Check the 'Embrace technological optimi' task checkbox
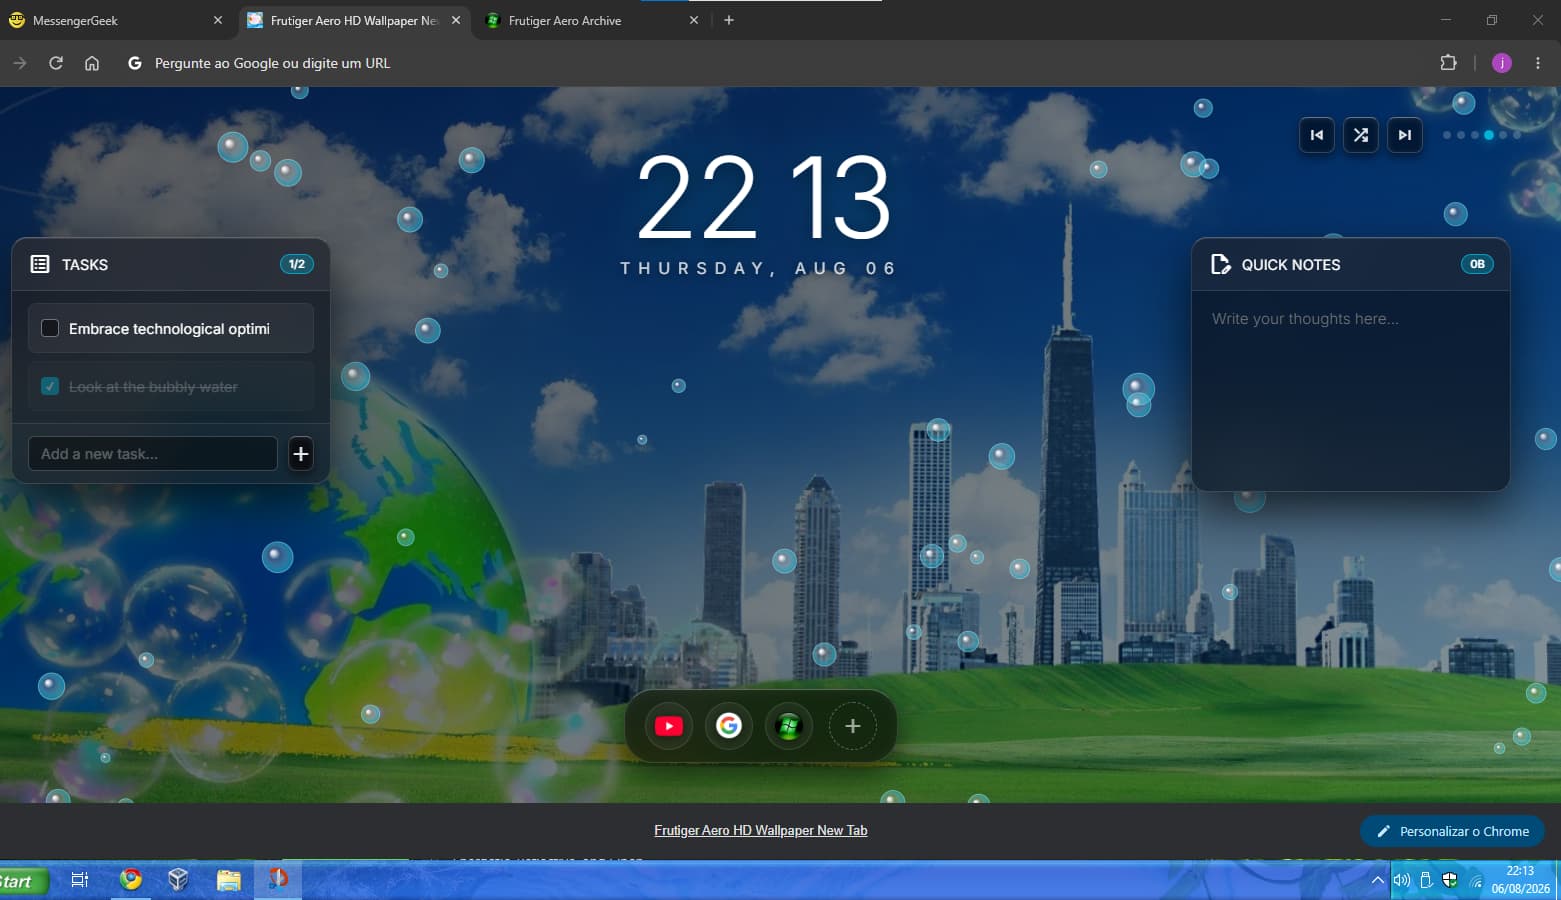Image resolution: width=1561 pixels, height=900 pixels. click(50, 329)
